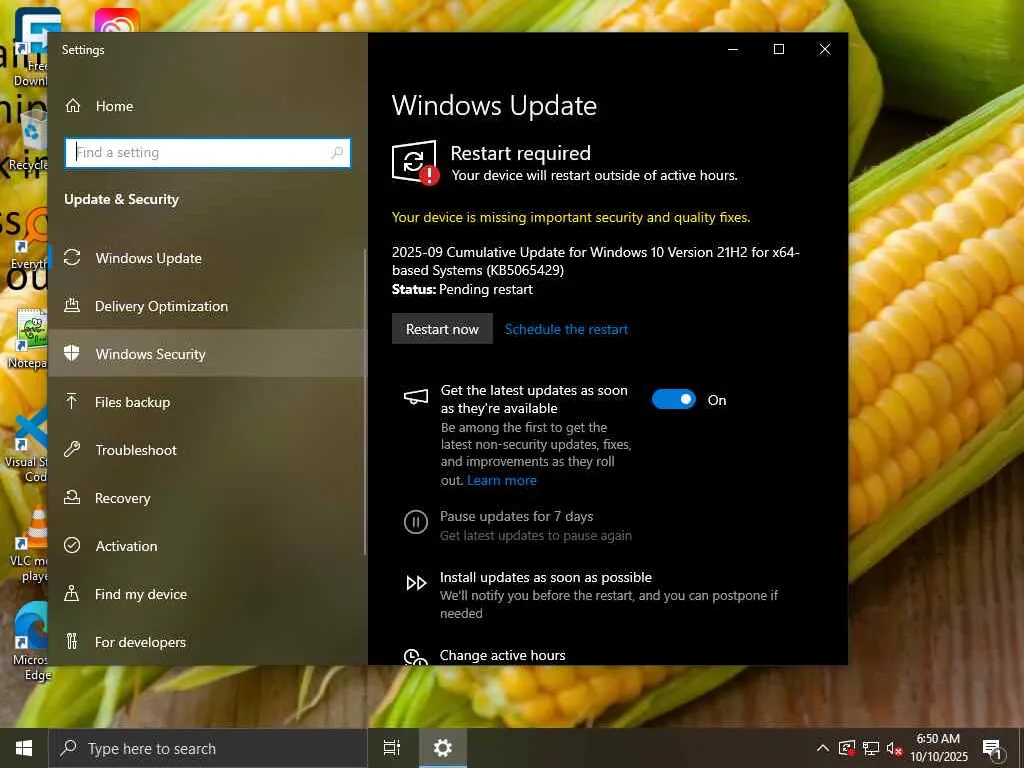Screen dimensions: 1024x768
Task: Show hidden system tray icons
Action: coord(823,748)
